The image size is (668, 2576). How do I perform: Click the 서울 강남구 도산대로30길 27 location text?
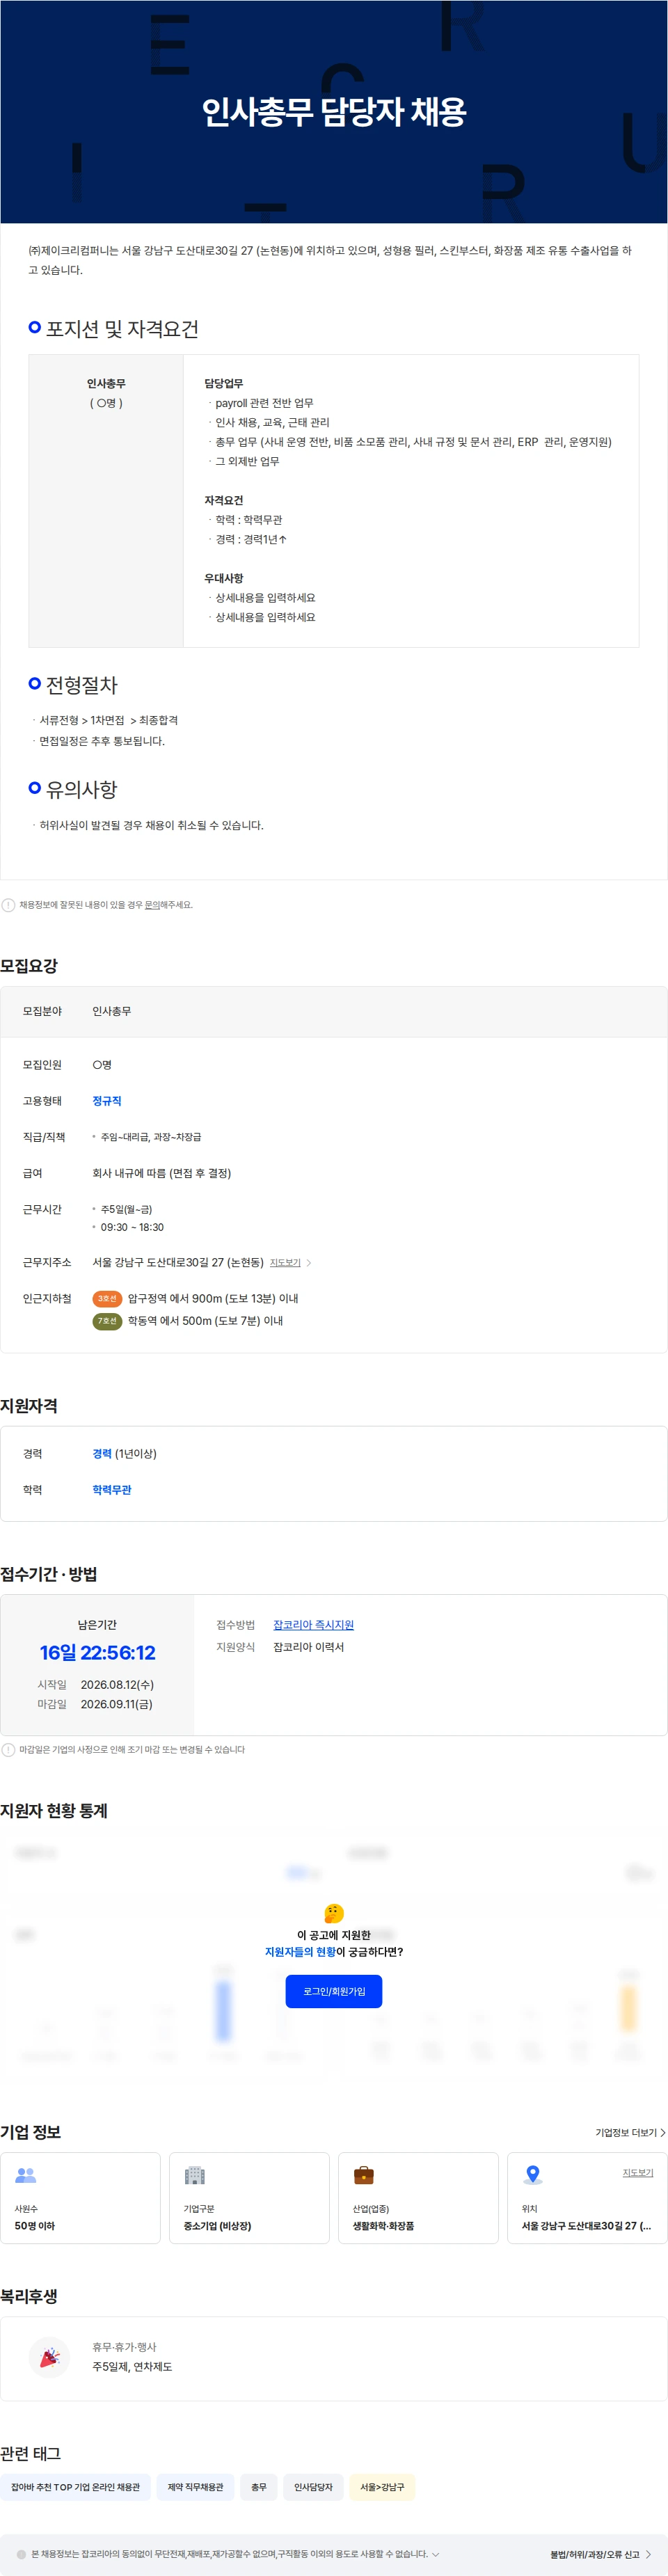pyautogui.click(x=586, y=2225)
